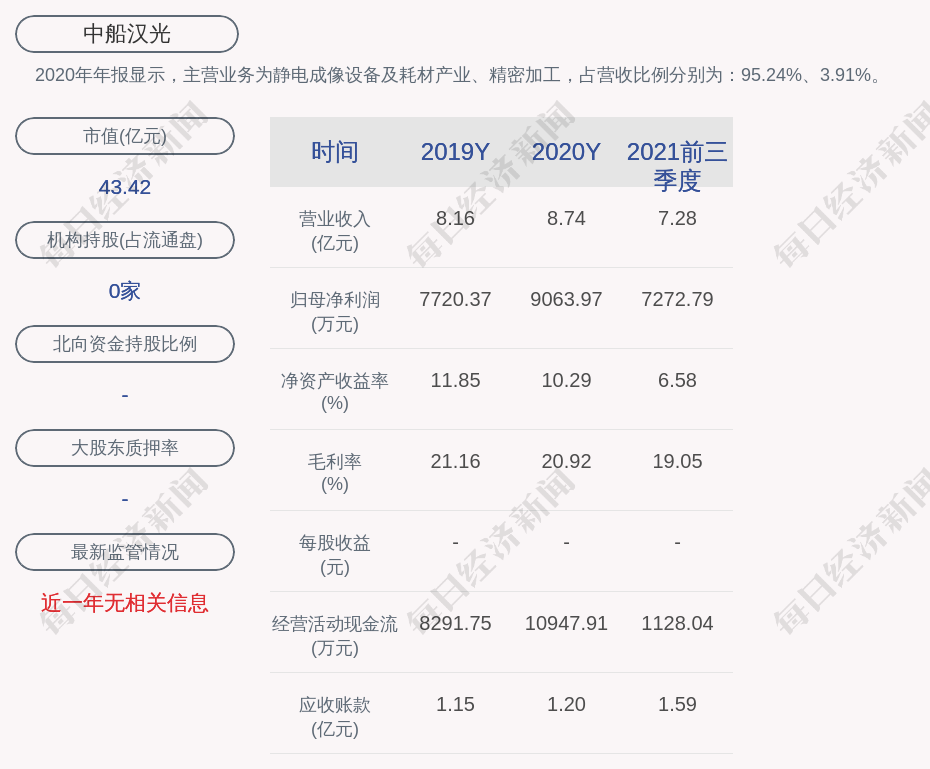
Task: Select the 应收账款(亿元) row label
Action: click(x=335, y=717)
